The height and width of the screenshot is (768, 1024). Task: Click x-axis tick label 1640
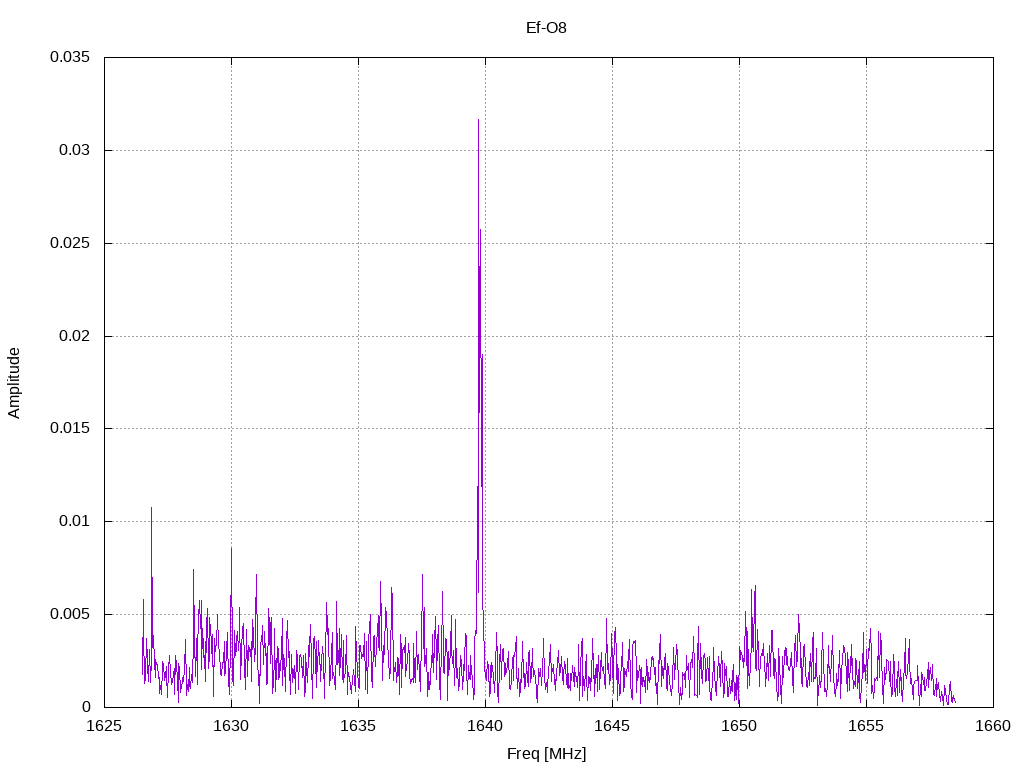click(x=485, y=726)
